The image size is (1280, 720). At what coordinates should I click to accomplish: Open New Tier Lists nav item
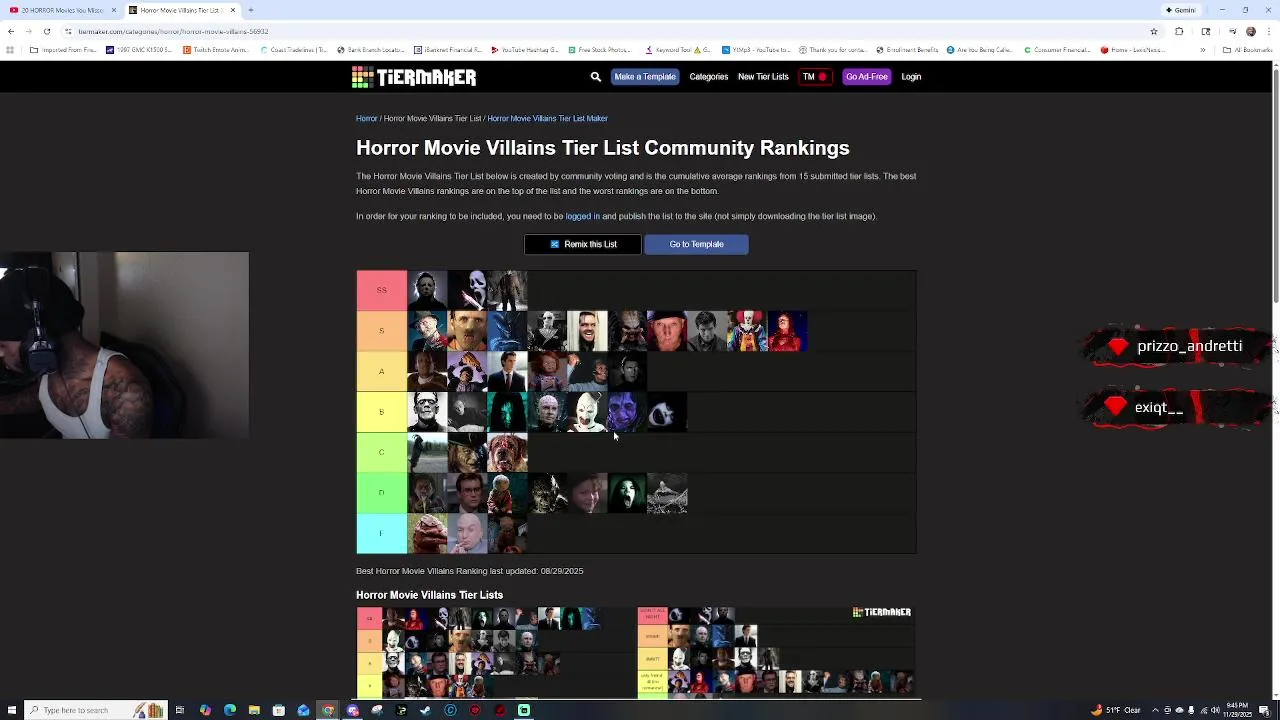click(x=763, y=77)
